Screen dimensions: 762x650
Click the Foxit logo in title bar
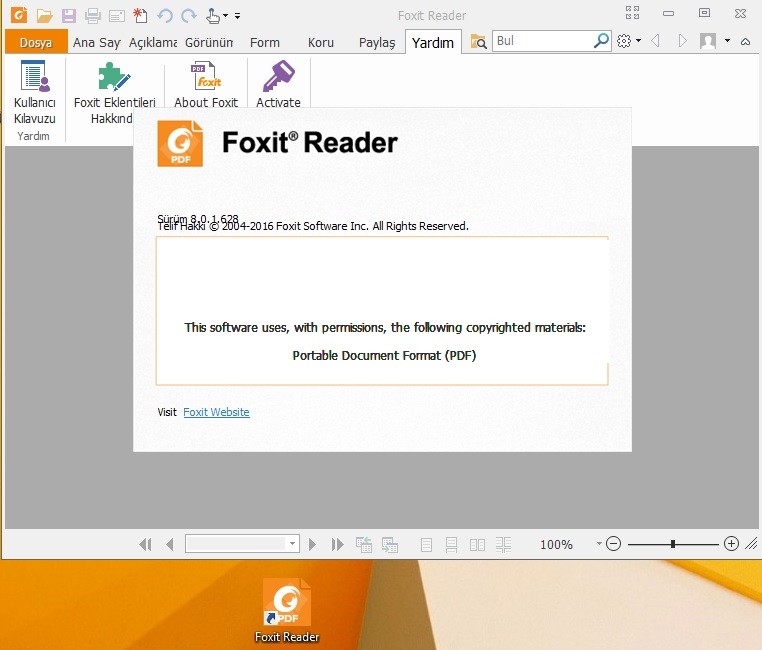pos(19,15)
